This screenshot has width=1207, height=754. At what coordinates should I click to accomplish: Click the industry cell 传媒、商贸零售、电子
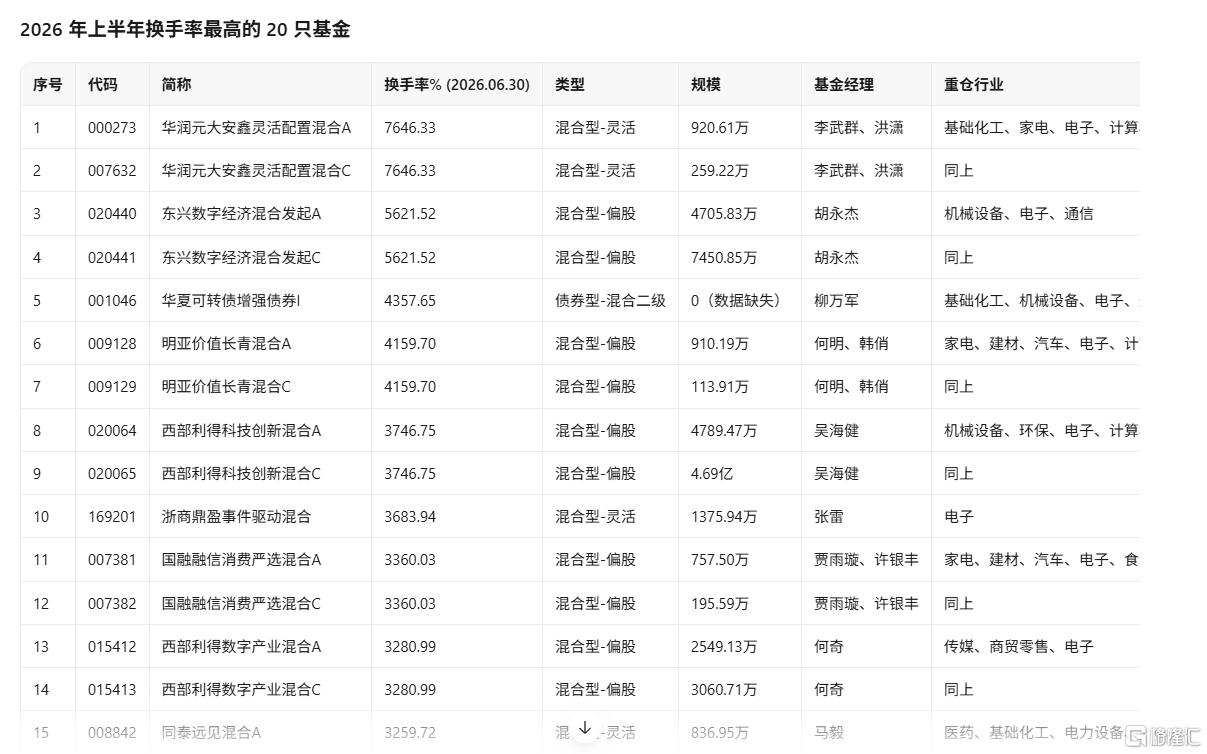(1019, 647)
